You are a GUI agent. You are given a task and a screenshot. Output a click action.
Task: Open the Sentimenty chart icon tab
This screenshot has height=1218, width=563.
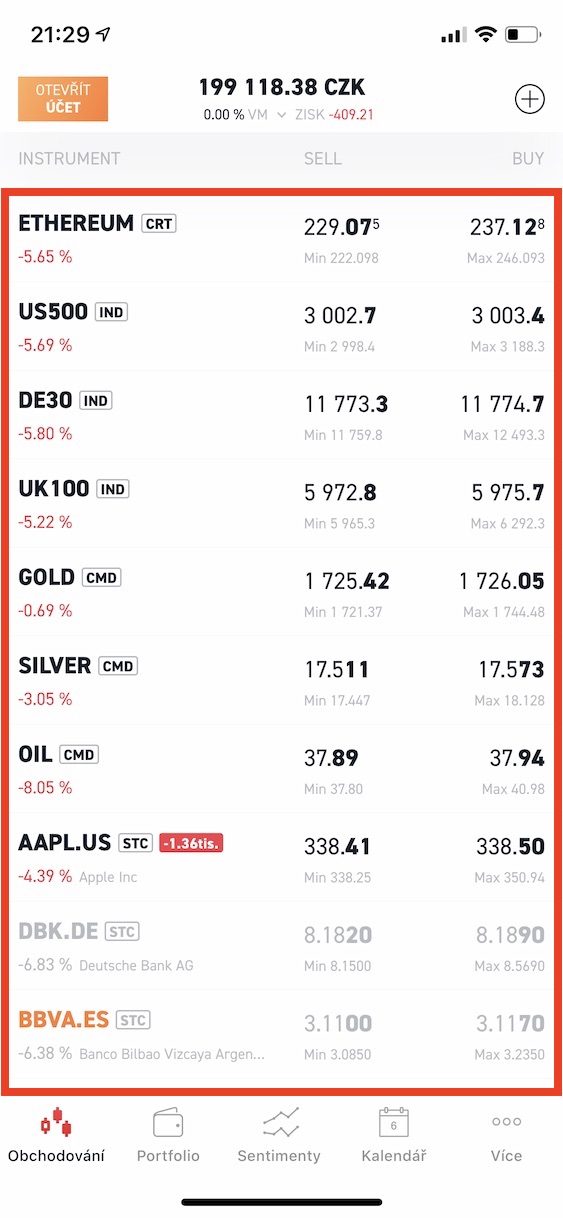(279, 1135)
